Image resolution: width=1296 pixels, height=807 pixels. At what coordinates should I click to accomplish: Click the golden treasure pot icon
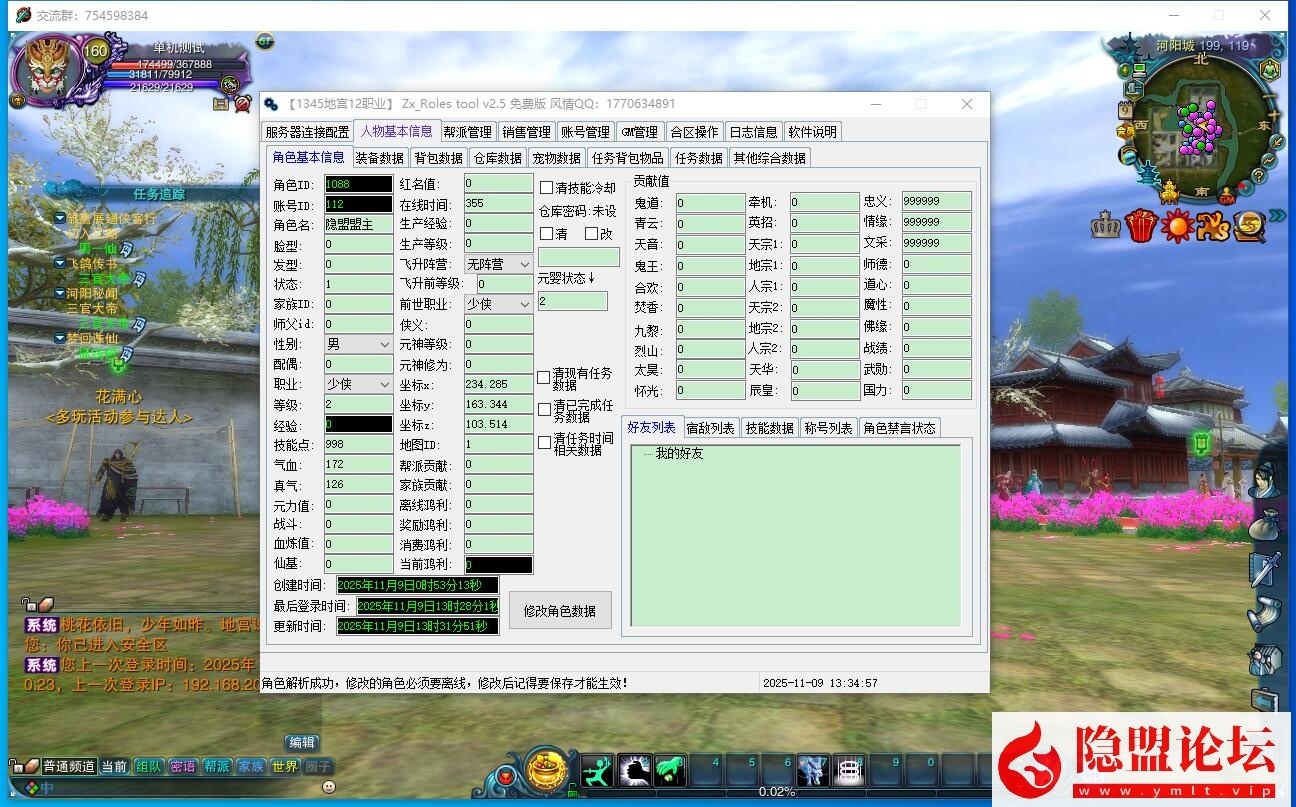(x=546, y=770)
